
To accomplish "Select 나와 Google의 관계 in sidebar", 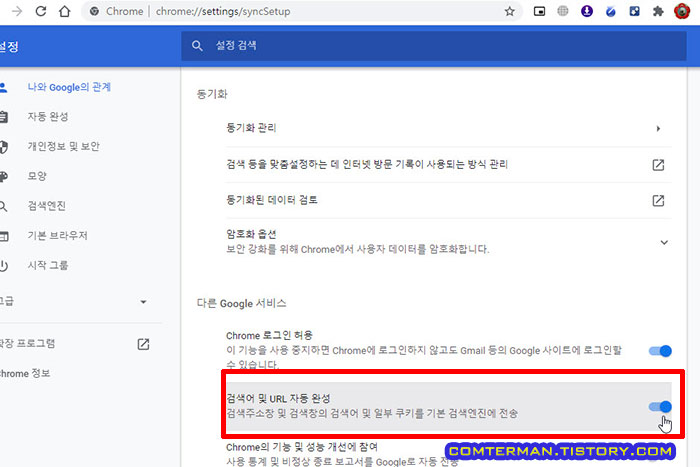I will [69, 87].
